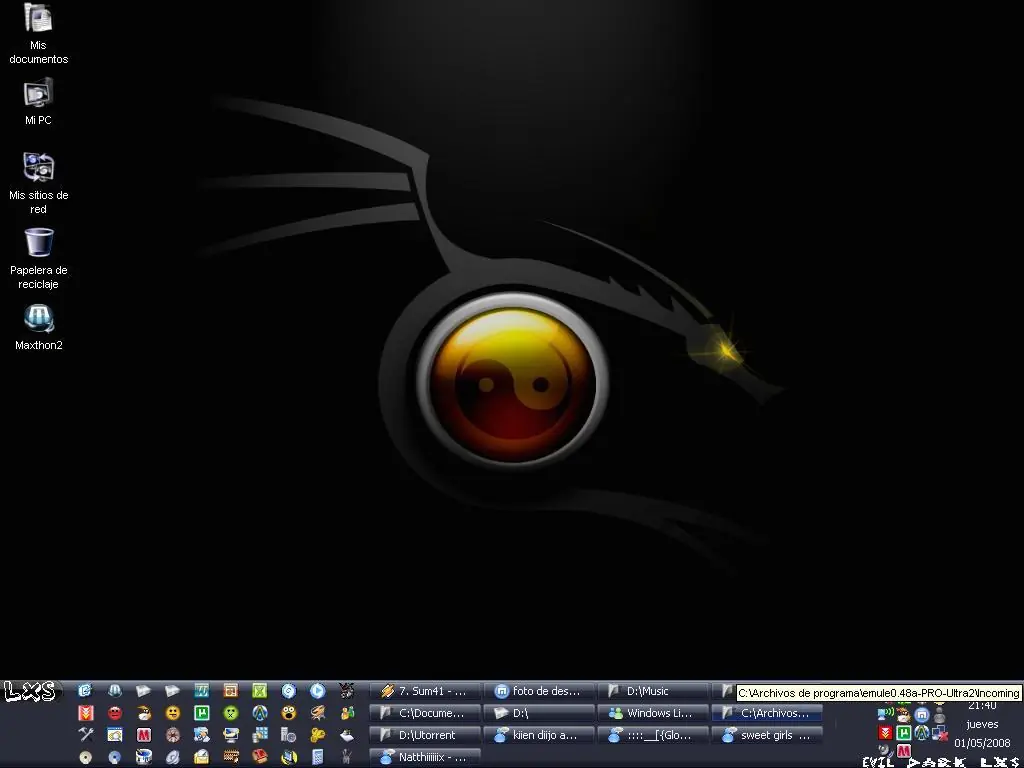Click the date 01/05/2008 in tray
The image size is (1024, 768).
point(982,743)
